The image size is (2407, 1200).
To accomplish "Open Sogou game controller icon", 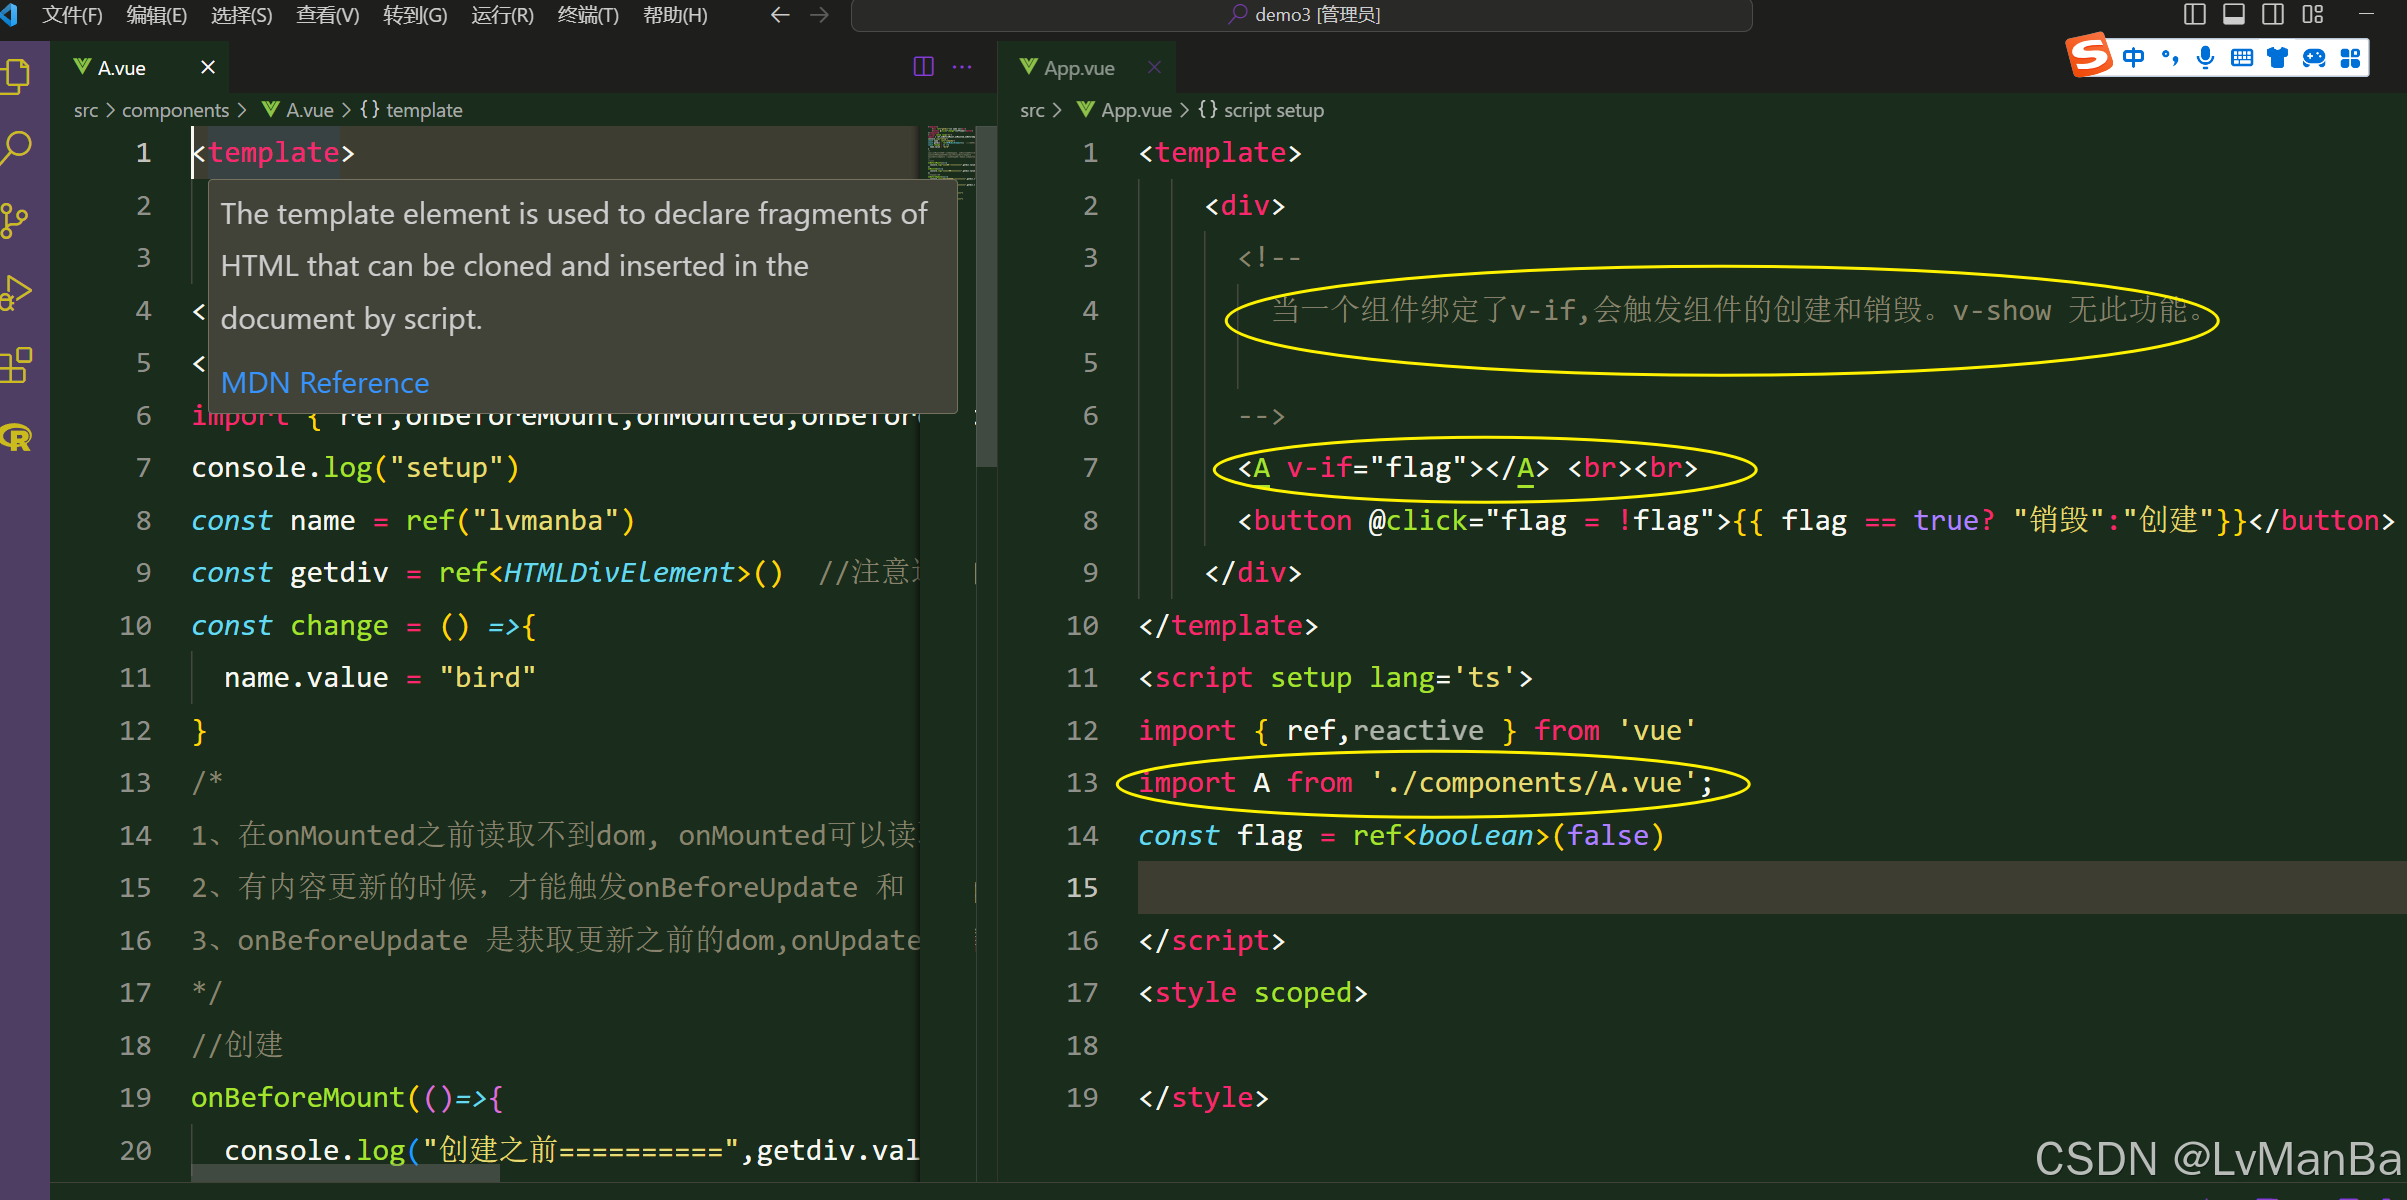I will (2314, 57).
